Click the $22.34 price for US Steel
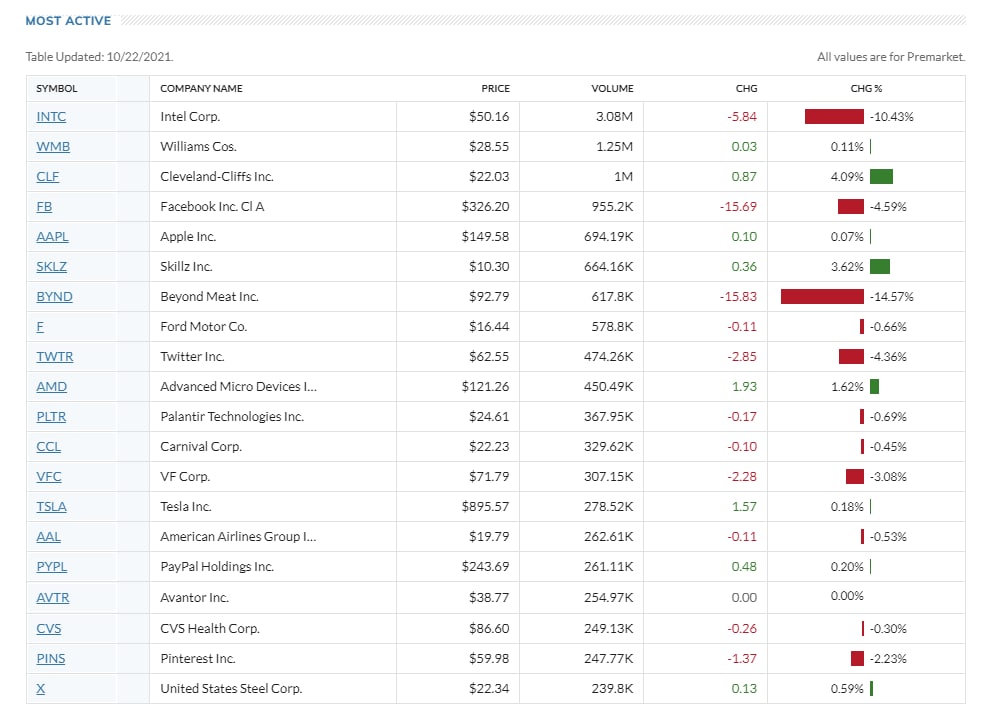 coord(489,689)
